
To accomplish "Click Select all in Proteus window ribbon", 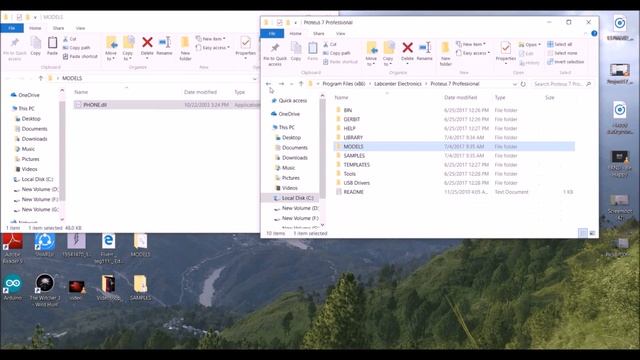I will 560,44.
